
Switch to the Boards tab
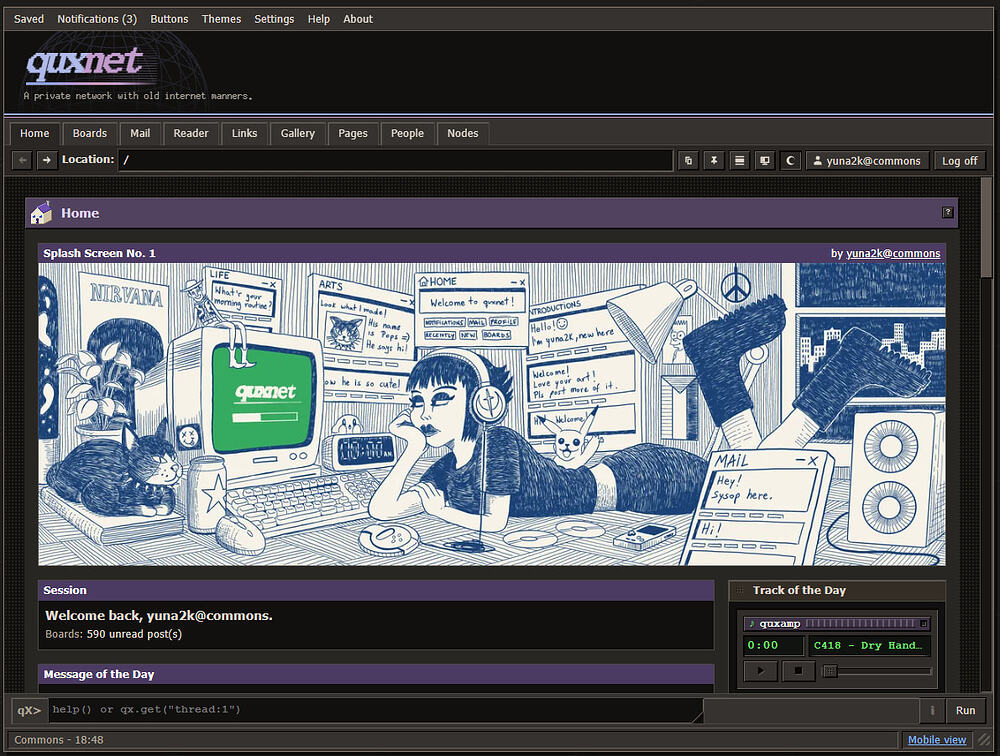pos(89,133)
